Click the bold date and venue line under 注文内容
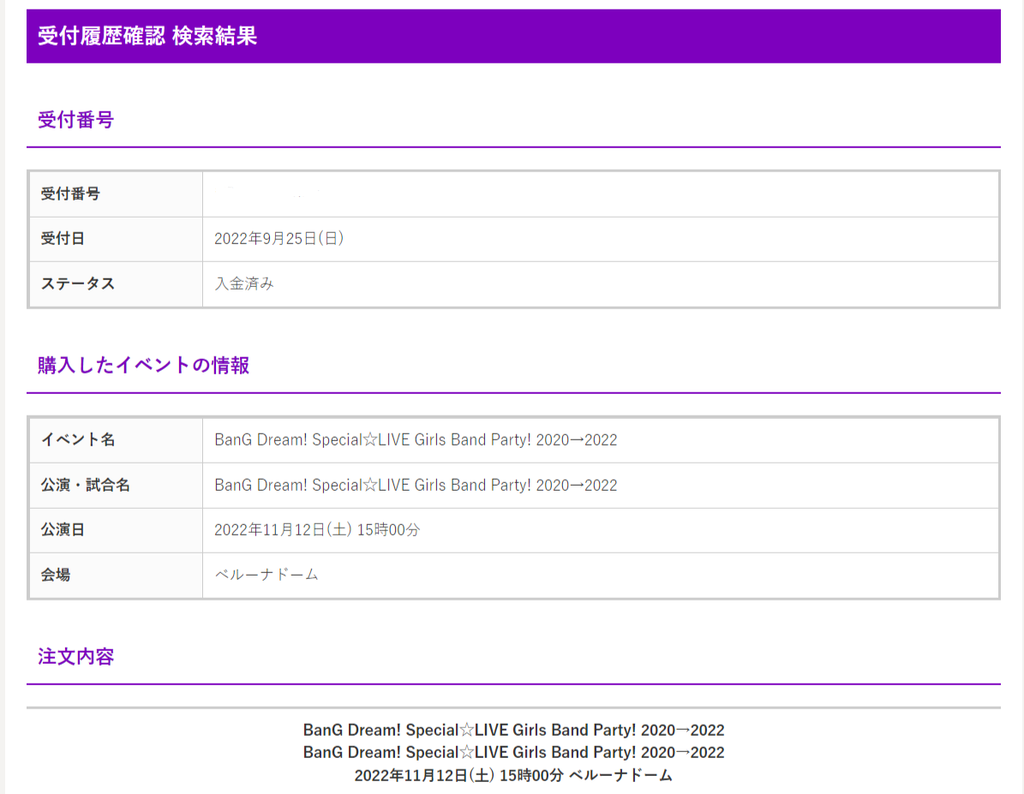This screenshot has width=1024, height=794. click(x=513, y=775)
